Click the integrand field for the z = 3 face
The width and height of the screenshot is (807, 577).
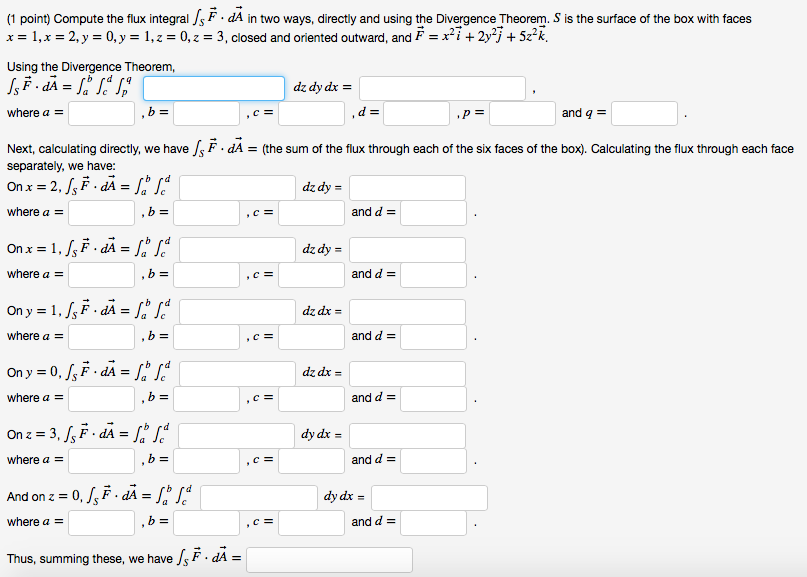(236, 435)
